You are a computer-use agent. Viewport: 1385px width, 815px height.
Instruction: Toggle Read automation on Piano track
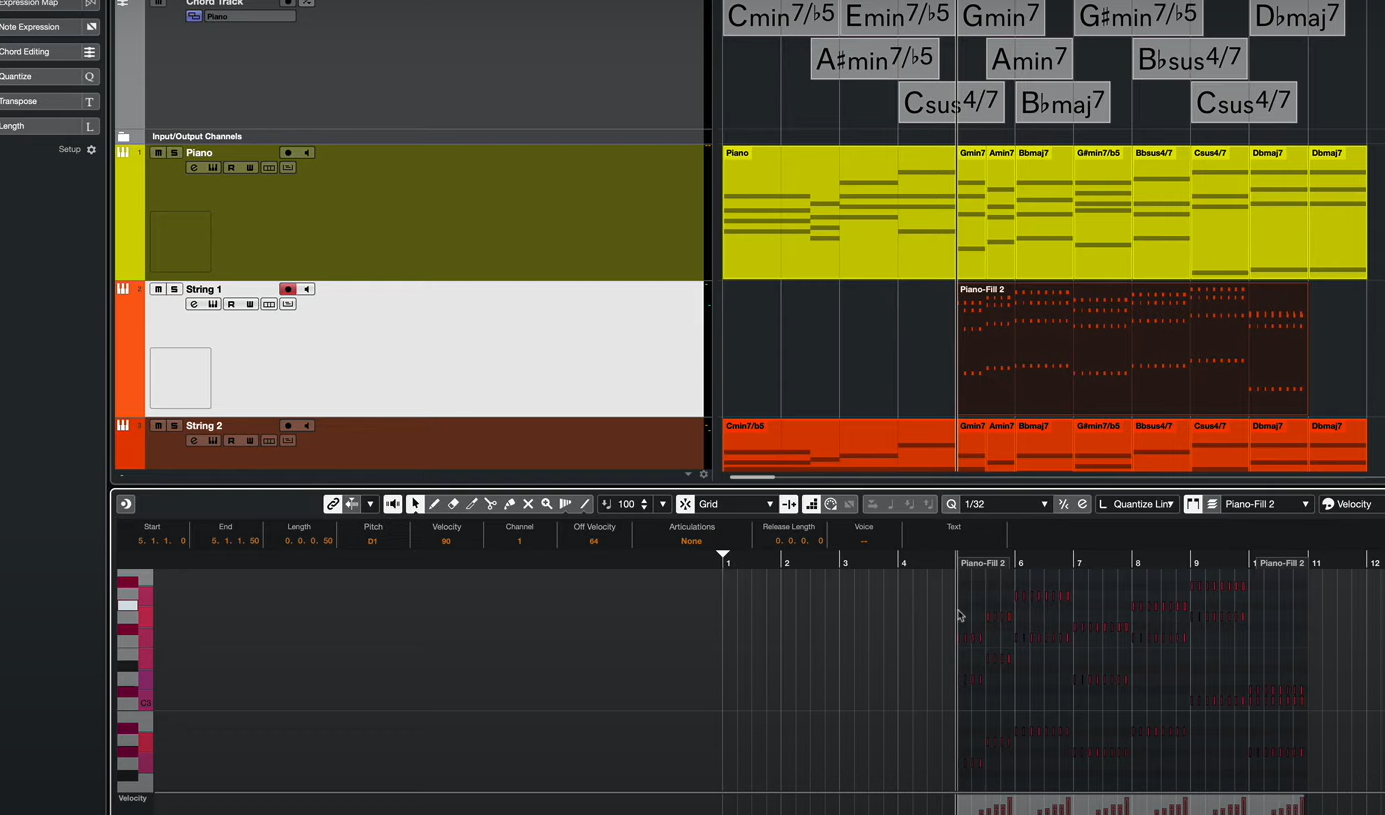[231, 168]
